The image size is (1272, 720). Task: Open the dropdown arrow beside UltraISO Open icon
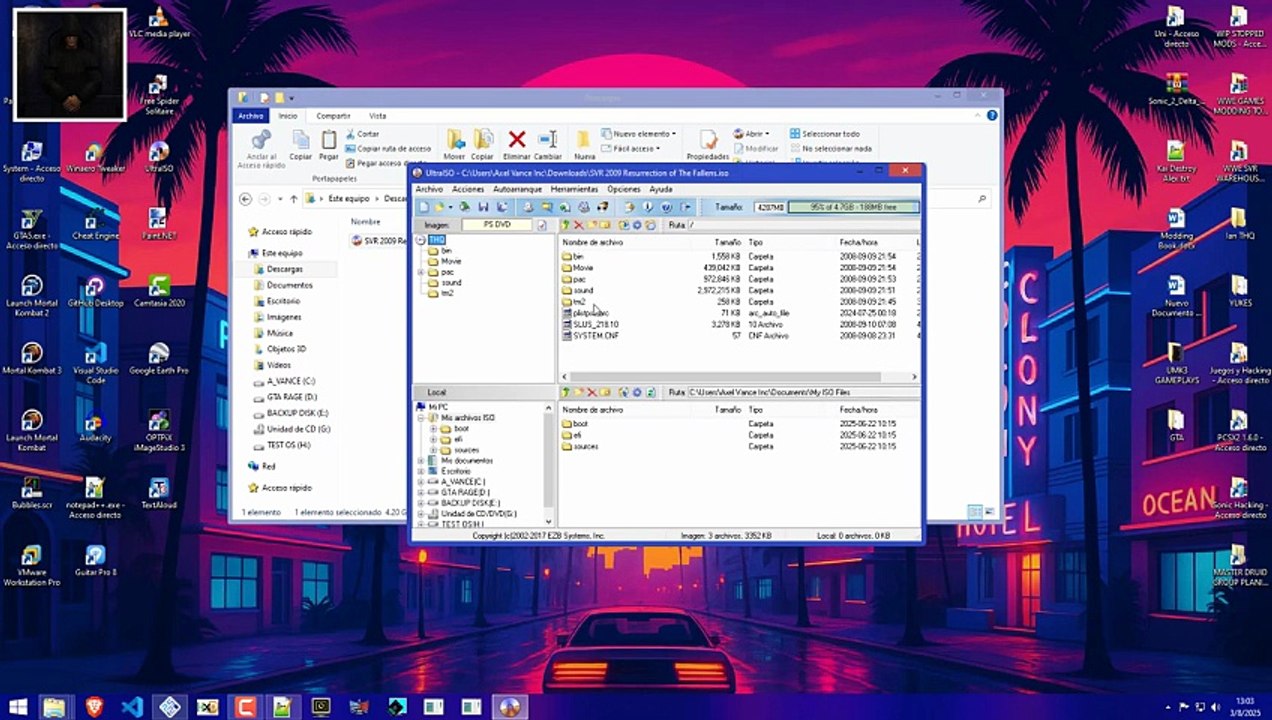tap(450, 207)
